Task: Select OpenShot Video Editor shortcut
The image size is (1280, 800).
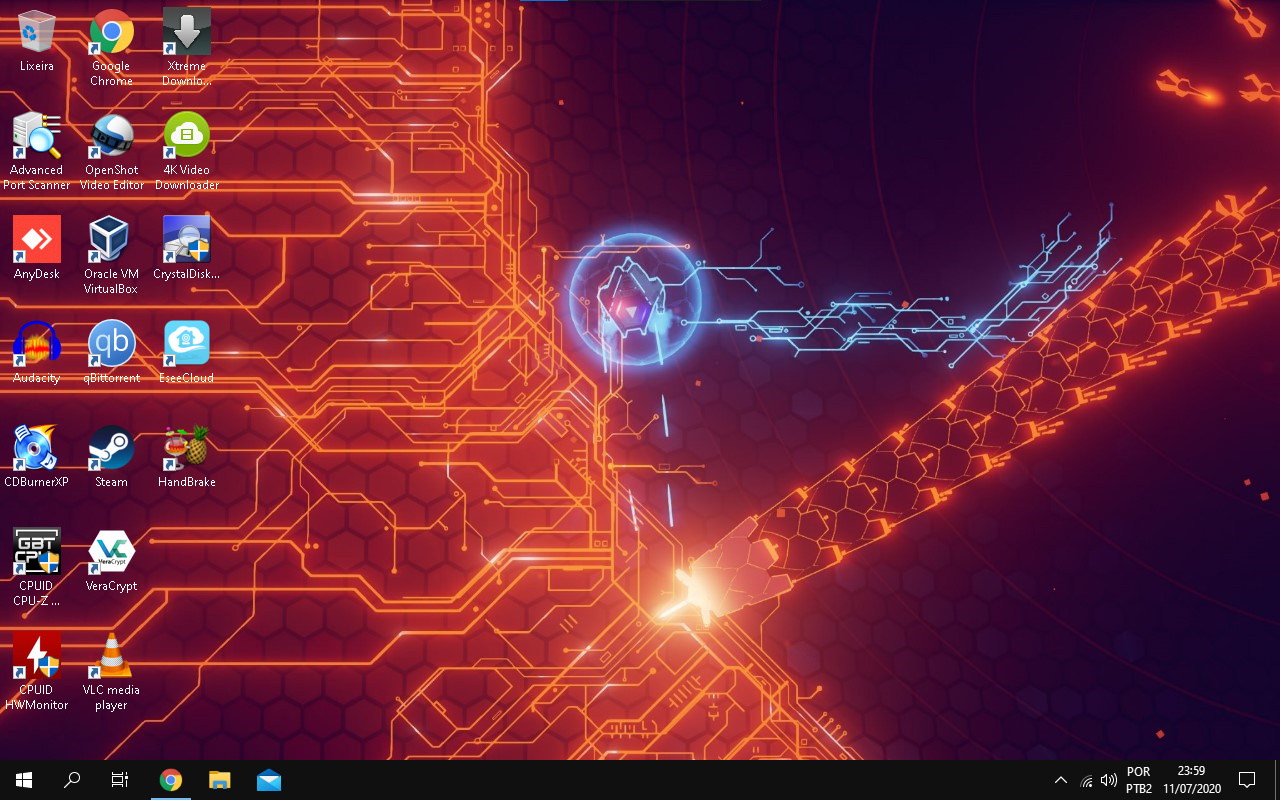Action: click(111, 137)
